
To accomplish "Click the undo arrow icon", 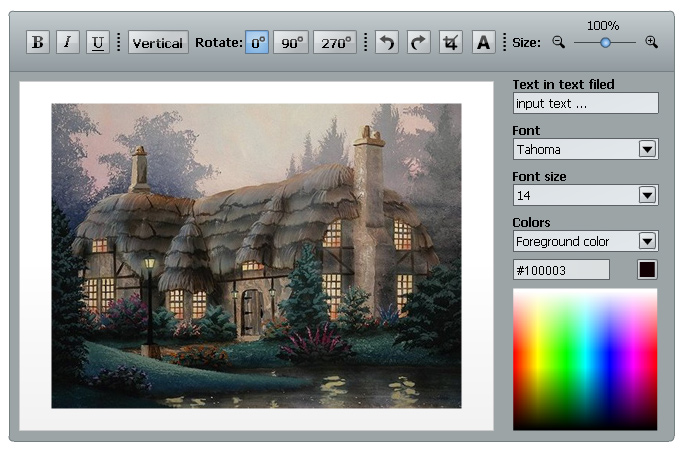I will point(387,42).
